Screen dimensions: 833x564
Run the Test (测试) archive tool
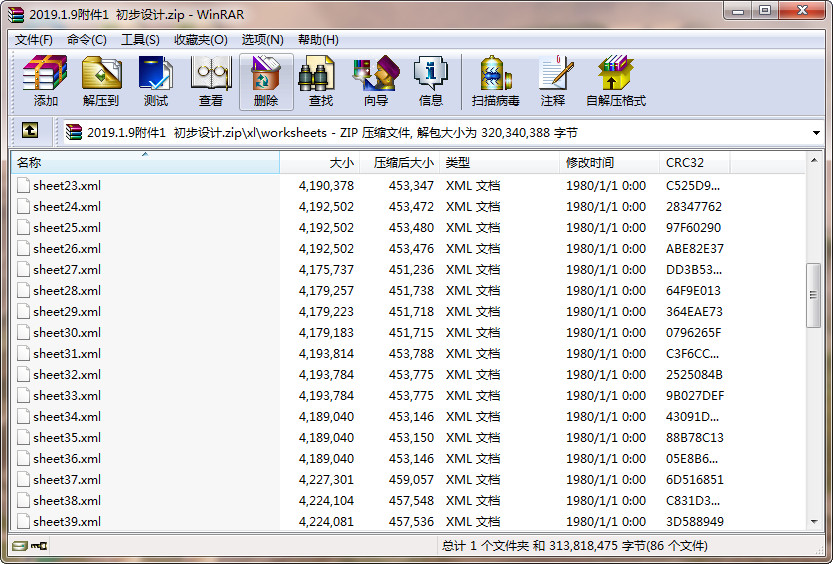tap(156, 81)
